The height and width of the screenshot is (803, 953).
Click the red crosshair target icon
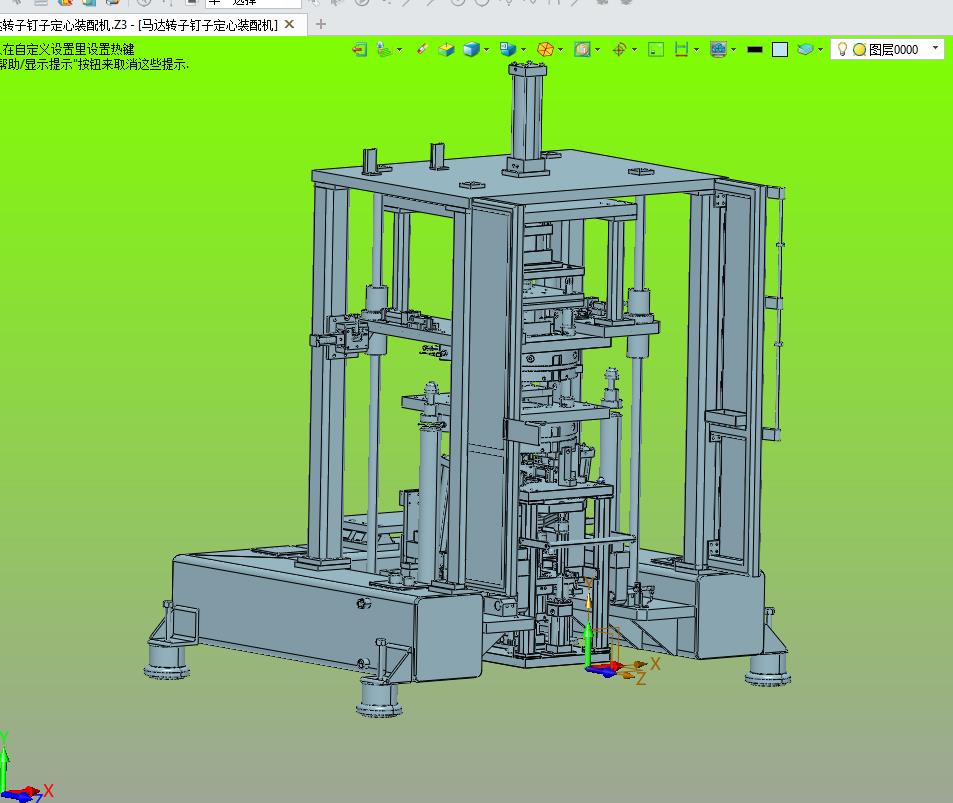click(619, 49)
